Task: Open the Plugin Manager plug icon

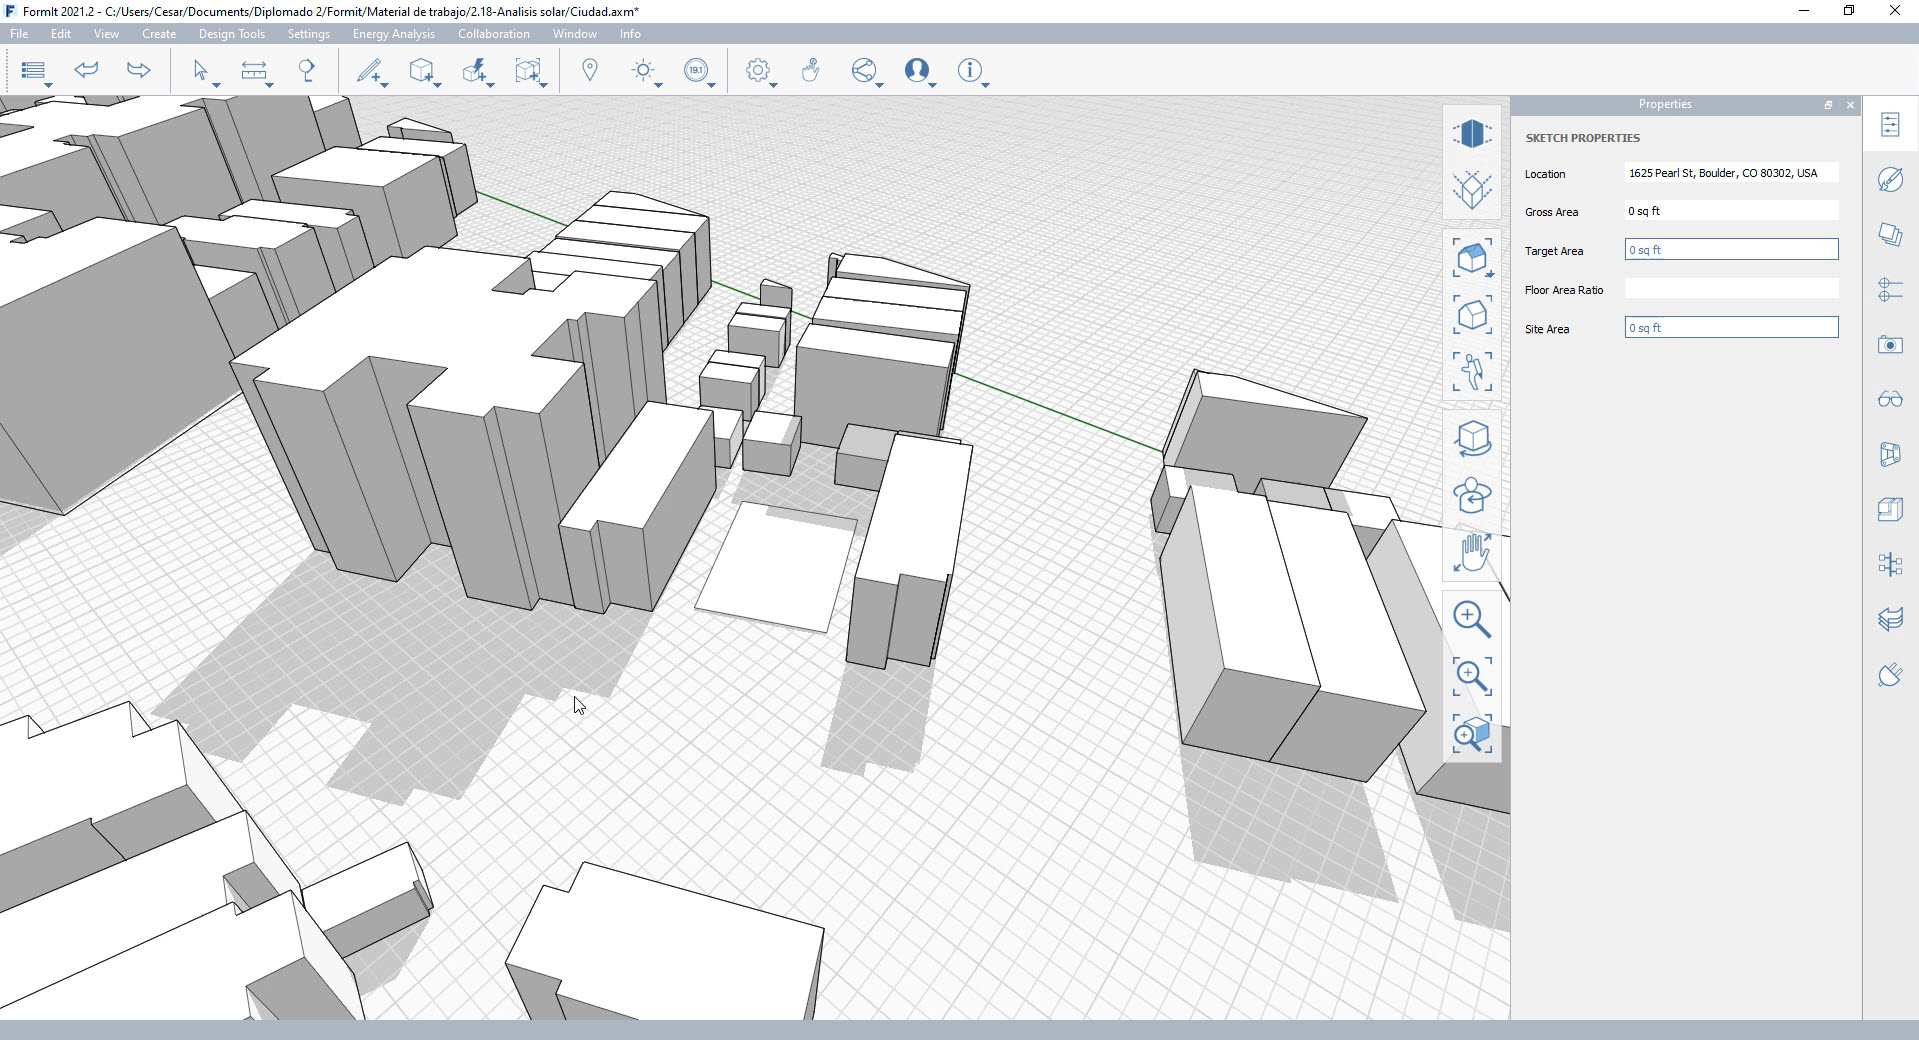Action: pyautogui.click(x=1889, y=675)
